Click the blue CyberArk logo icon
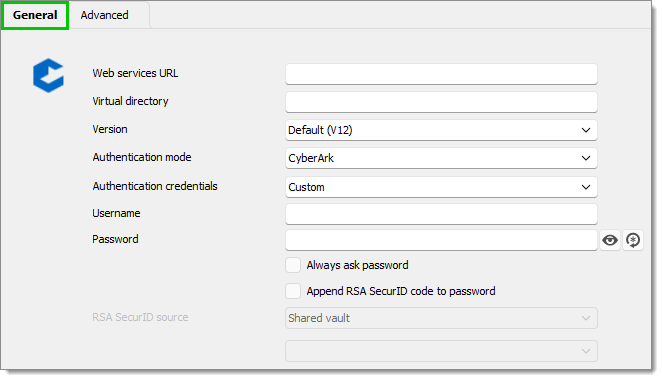 (49, 75)
